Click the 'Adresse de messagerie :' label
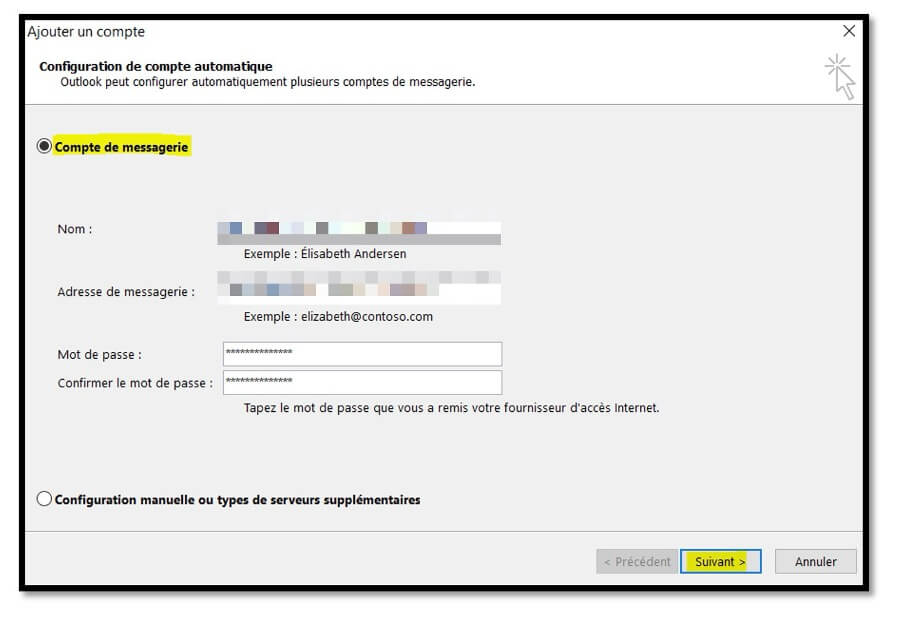Screen dimensions: 908x620 coord(126,292)
